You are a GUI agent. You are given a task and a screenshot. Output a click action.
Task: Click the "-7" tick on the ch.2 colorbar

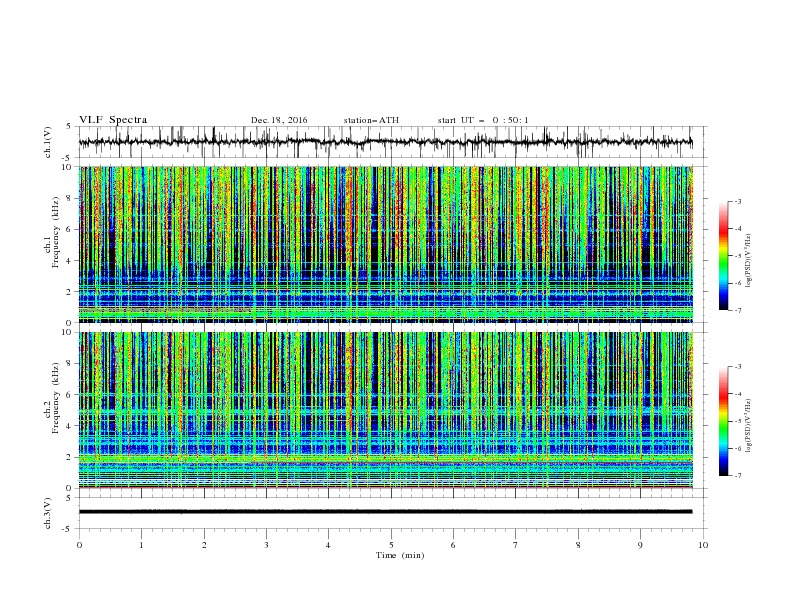point(738,476)
